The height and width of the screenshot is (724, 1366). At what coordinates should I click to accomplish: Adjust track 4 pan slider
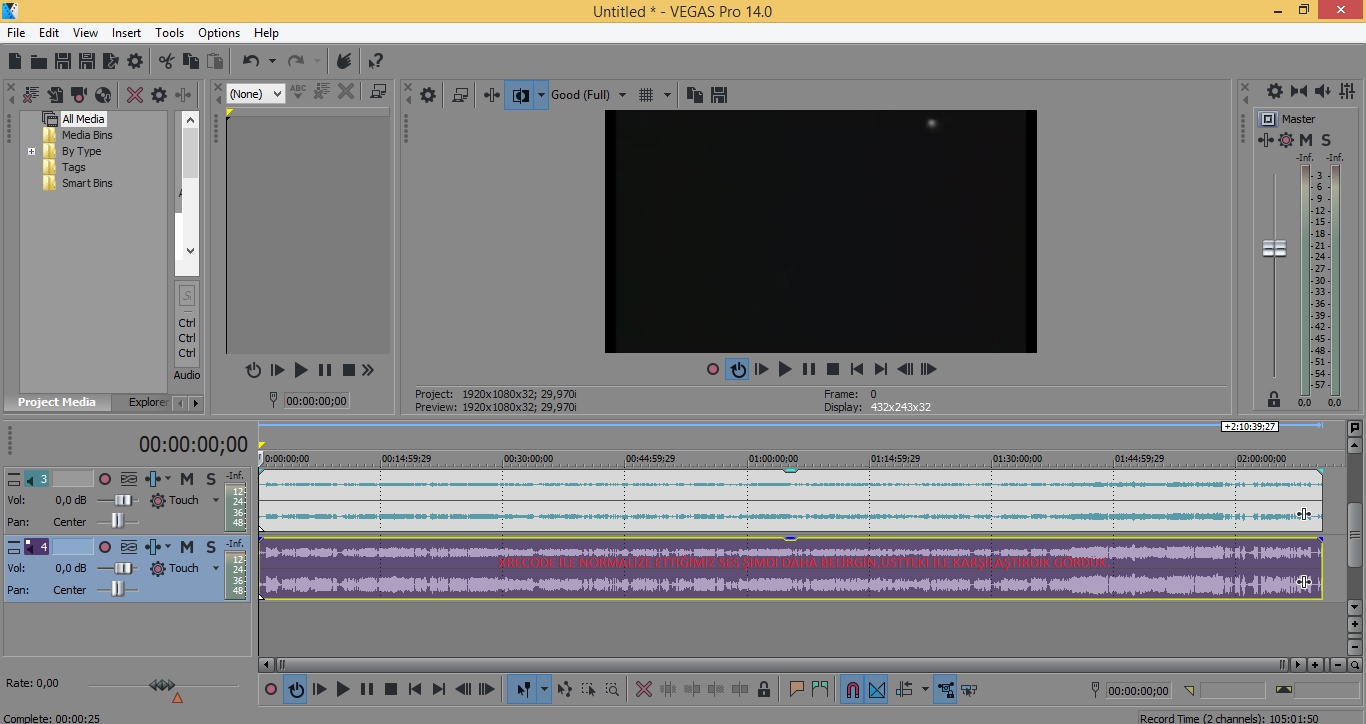[118, 590]
